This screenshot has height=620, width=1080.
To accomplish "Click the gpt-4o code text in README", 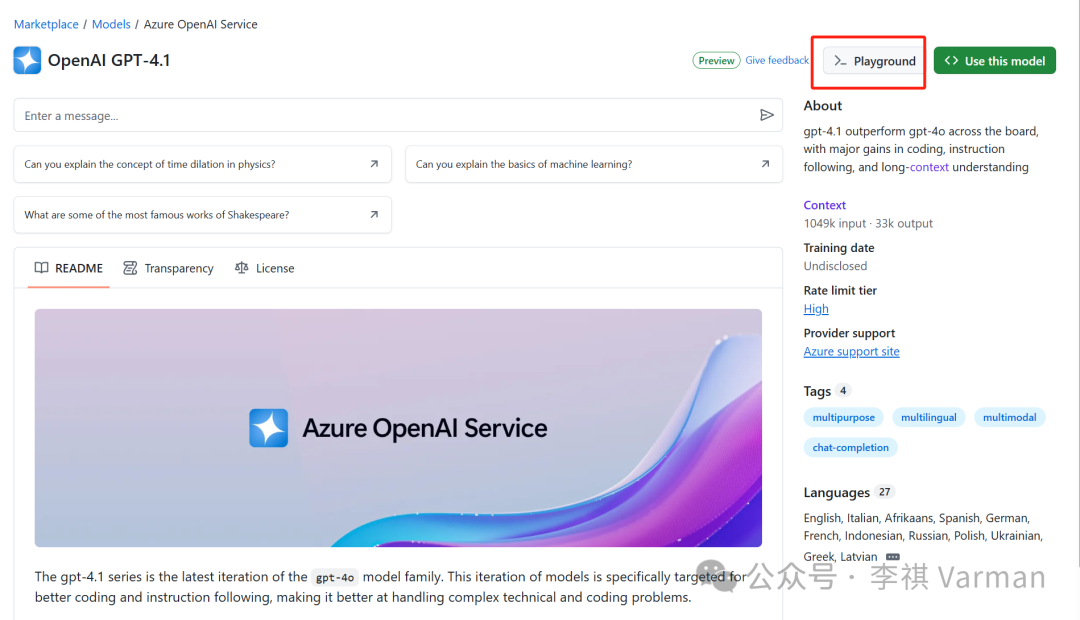I will click(335, 577).
